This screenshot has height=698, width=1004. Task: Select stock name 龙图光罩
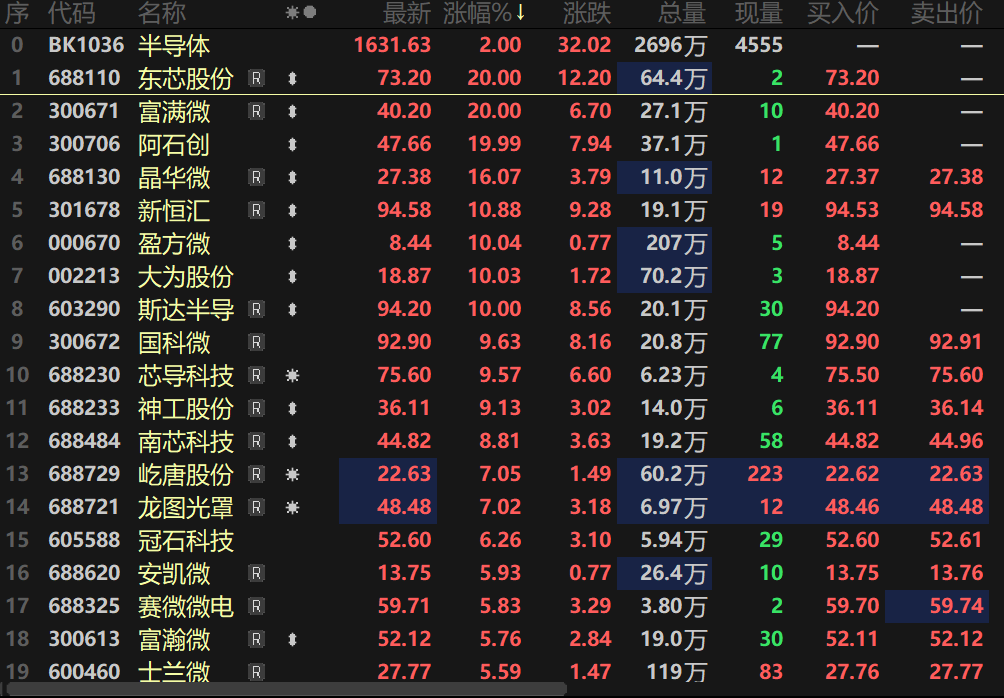(186, 507)
